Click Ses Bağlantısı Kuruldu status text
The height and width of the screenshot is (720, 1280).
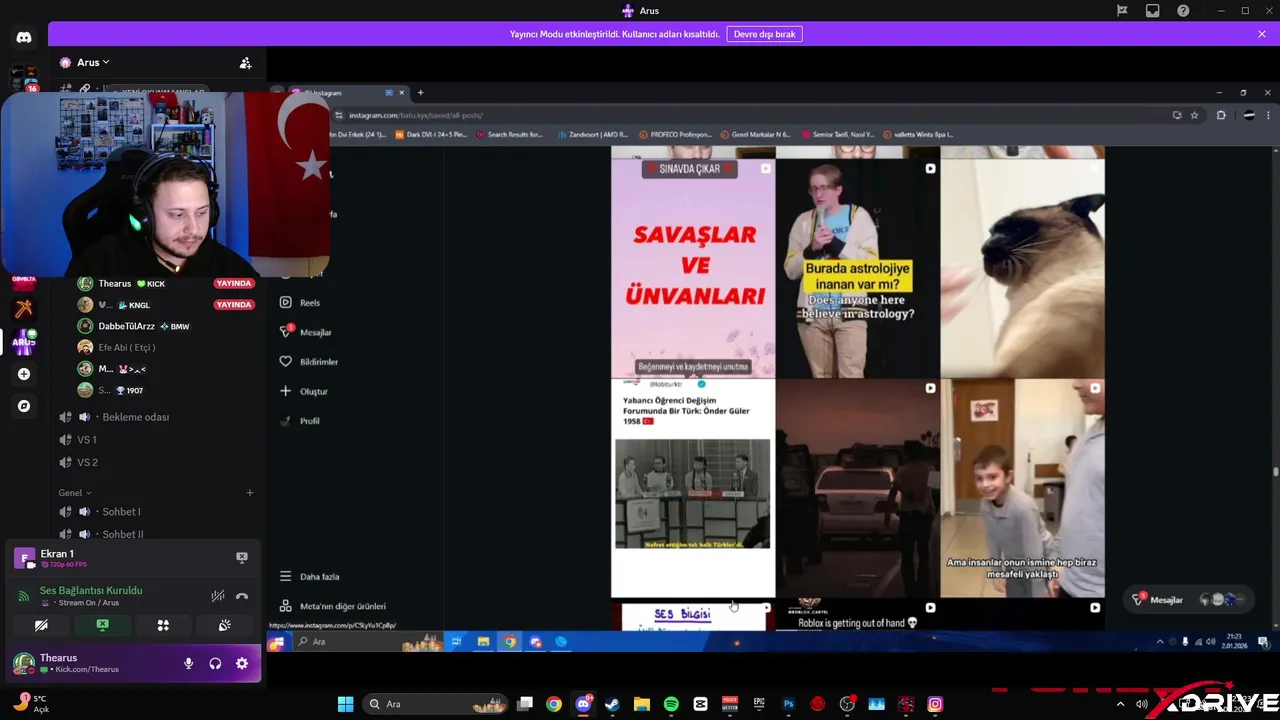point(91,590)
